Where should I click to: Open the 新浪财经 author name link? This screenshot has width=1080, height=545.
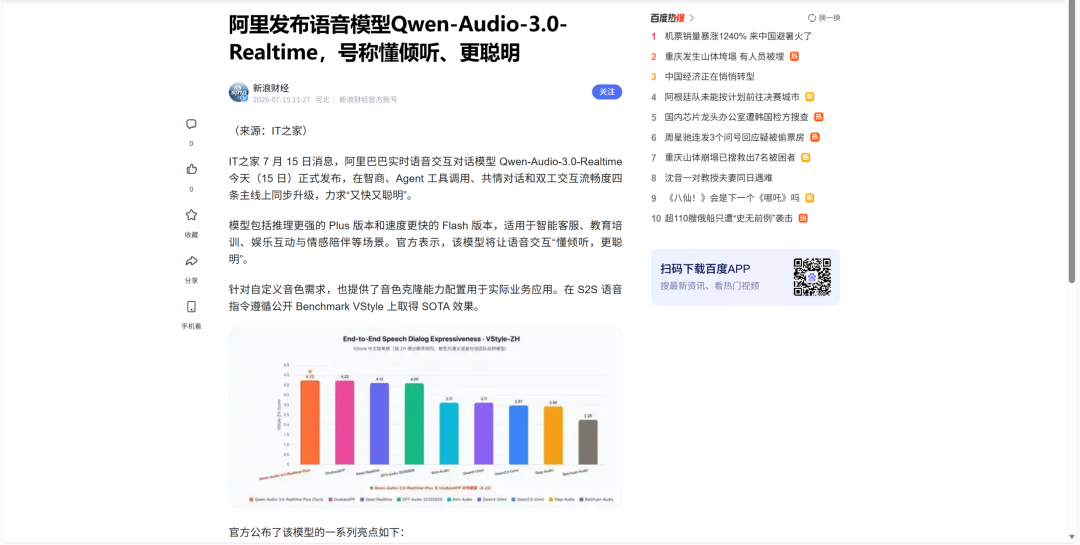pyautogui.click(x=271, y=88)
